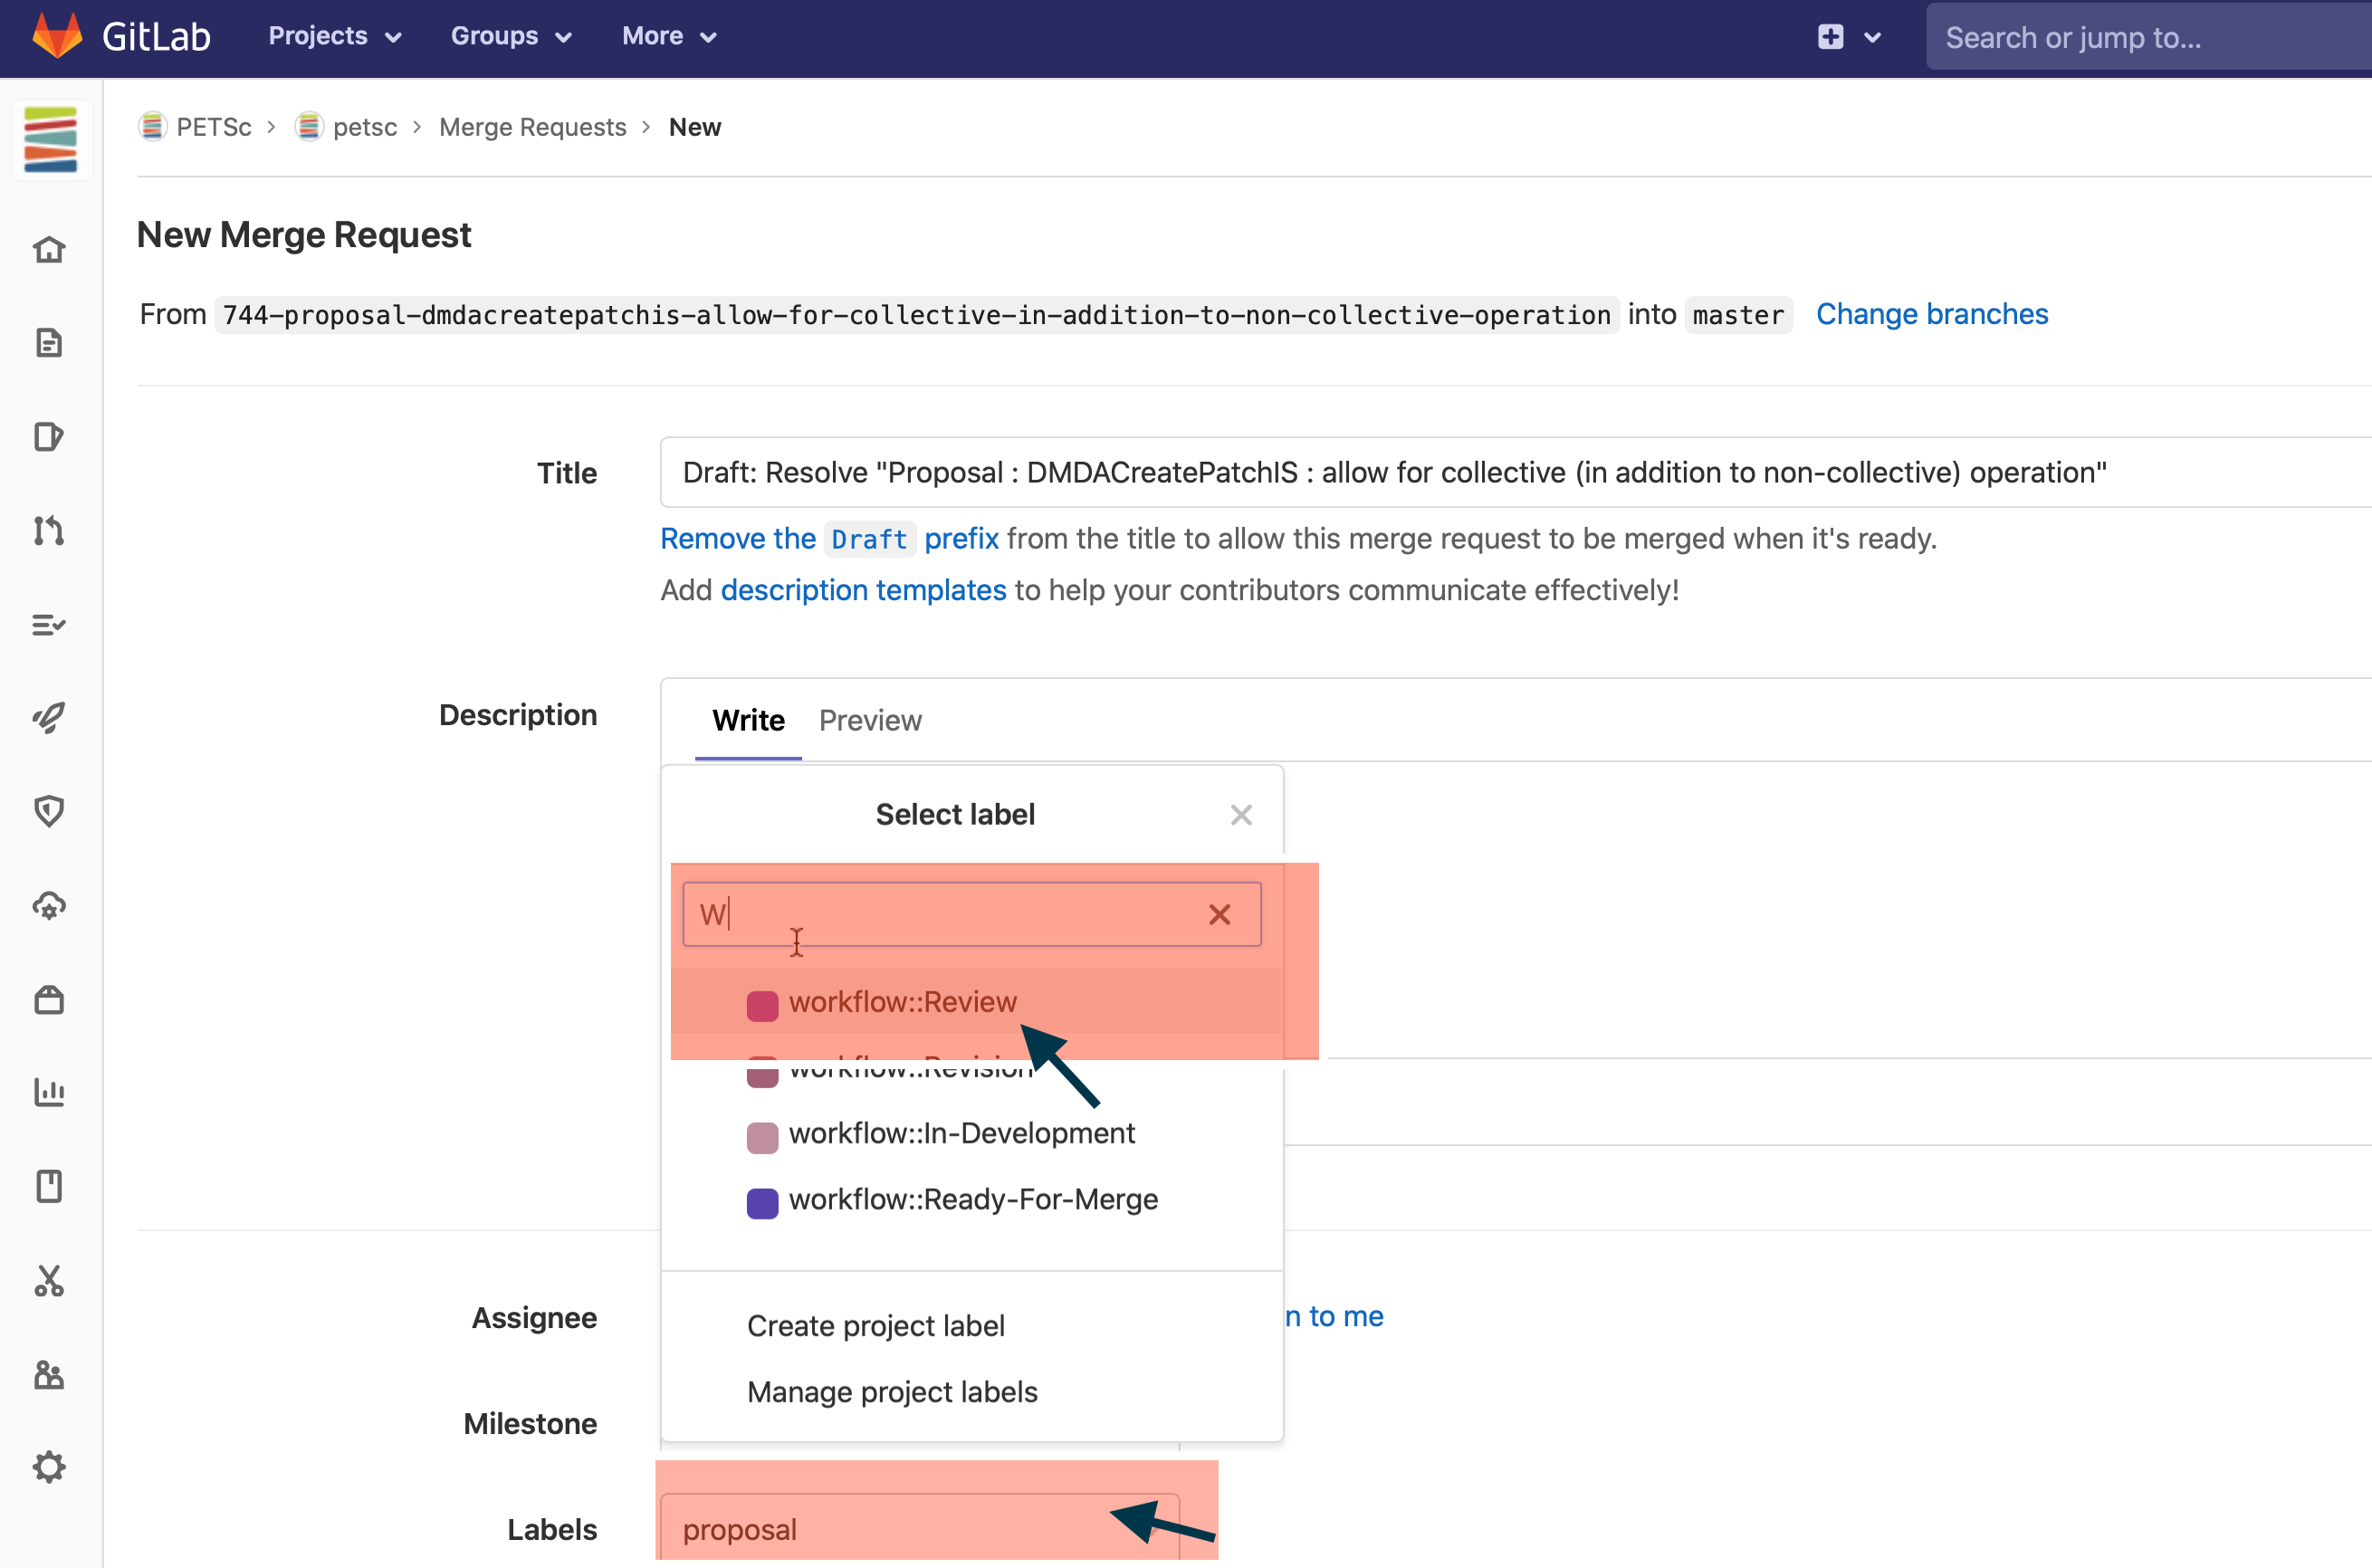Viewport: 2372px width, 1568px height.
Task: Open Wiki book icon in sidebar
Action: [49, 1186]
